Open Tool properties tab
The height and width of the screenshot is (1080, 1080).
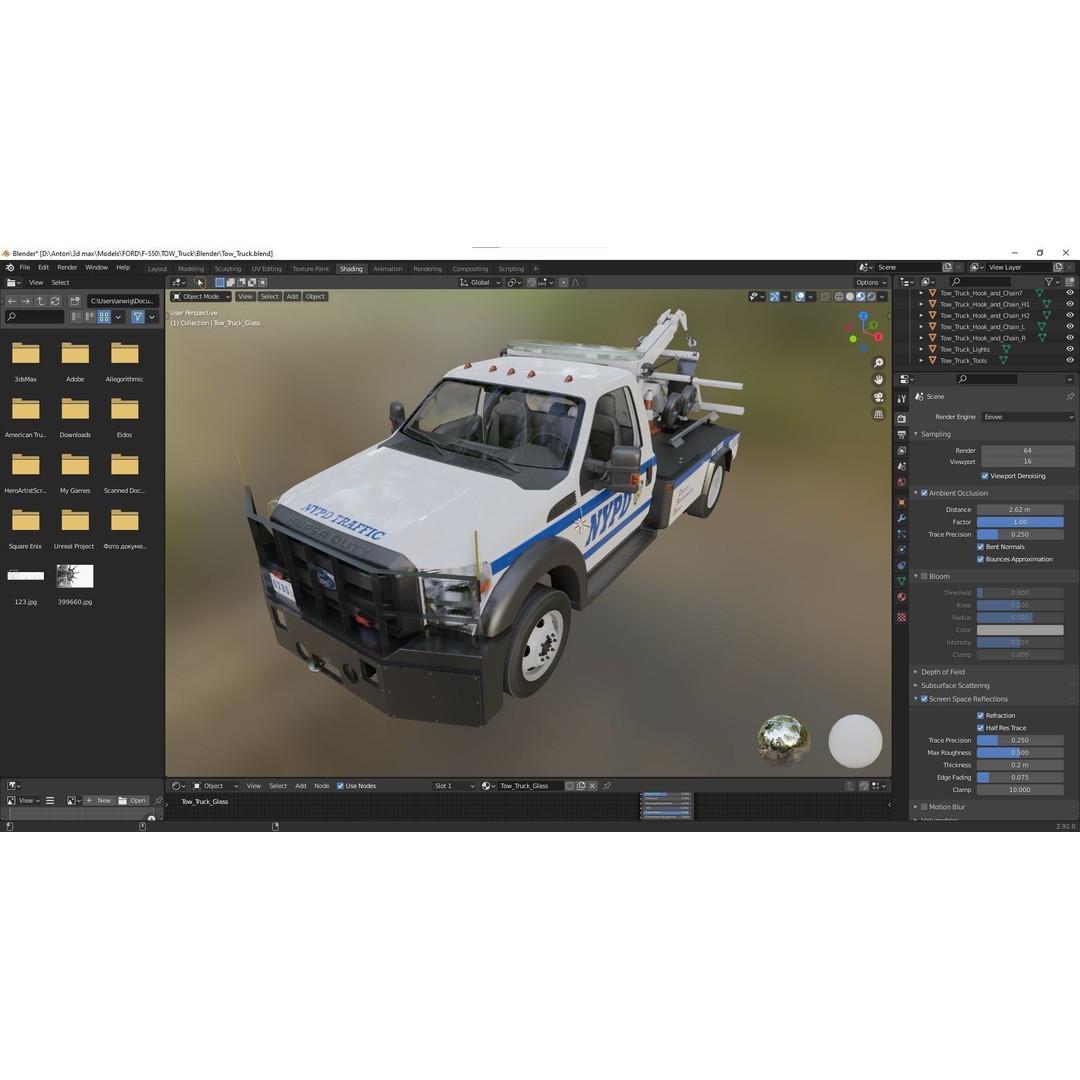pos(902,399)
